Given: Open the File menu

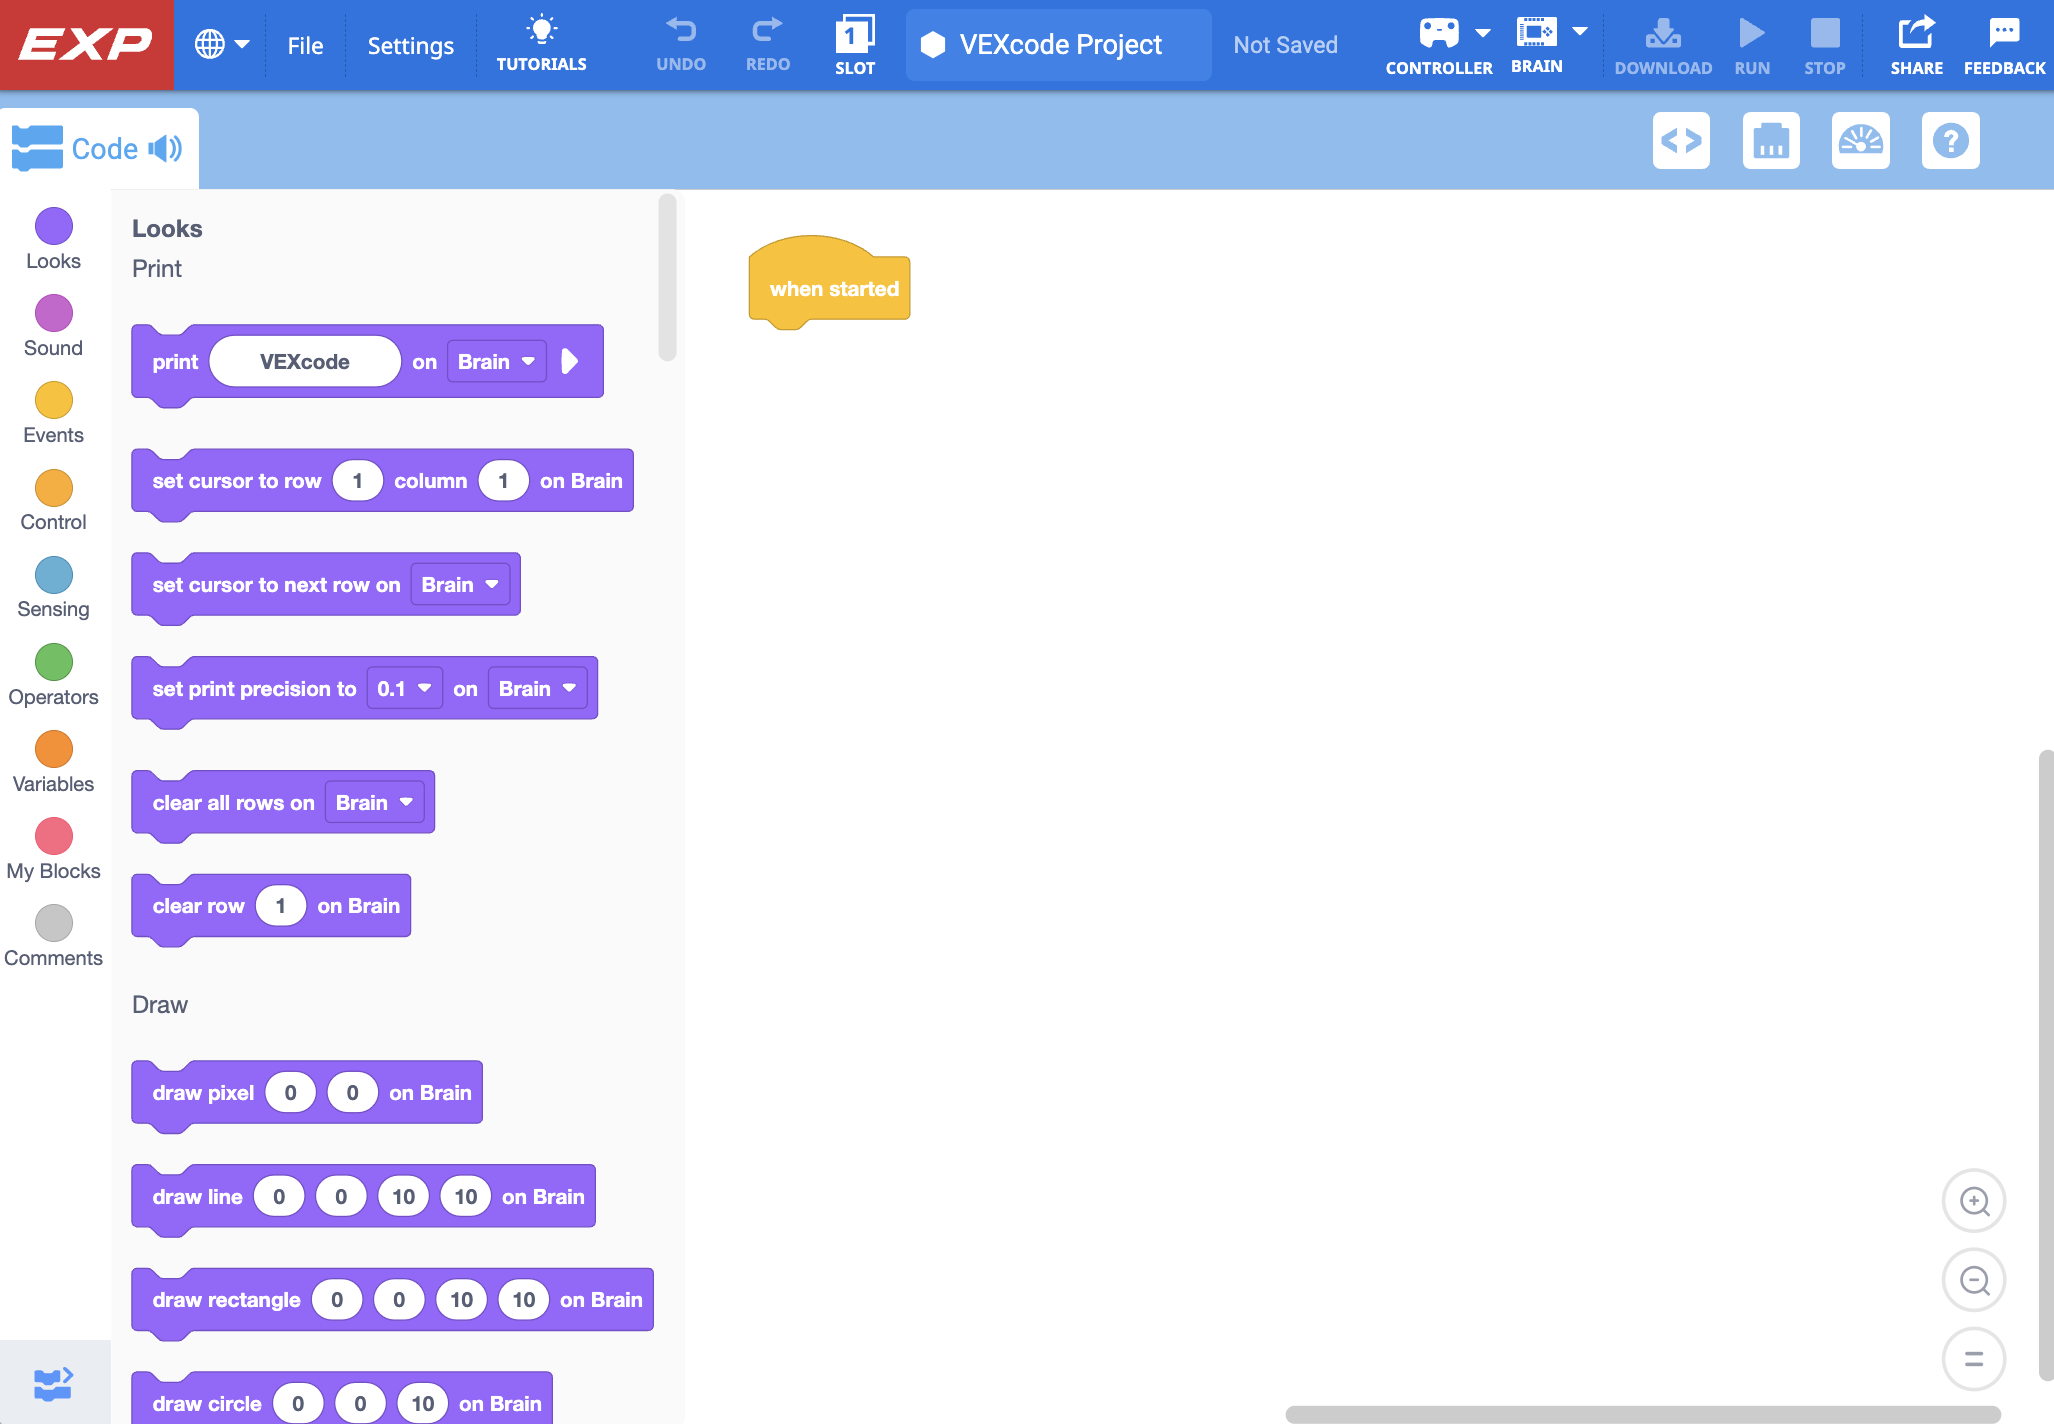Looking at the screenshot, I should (305, 44).
